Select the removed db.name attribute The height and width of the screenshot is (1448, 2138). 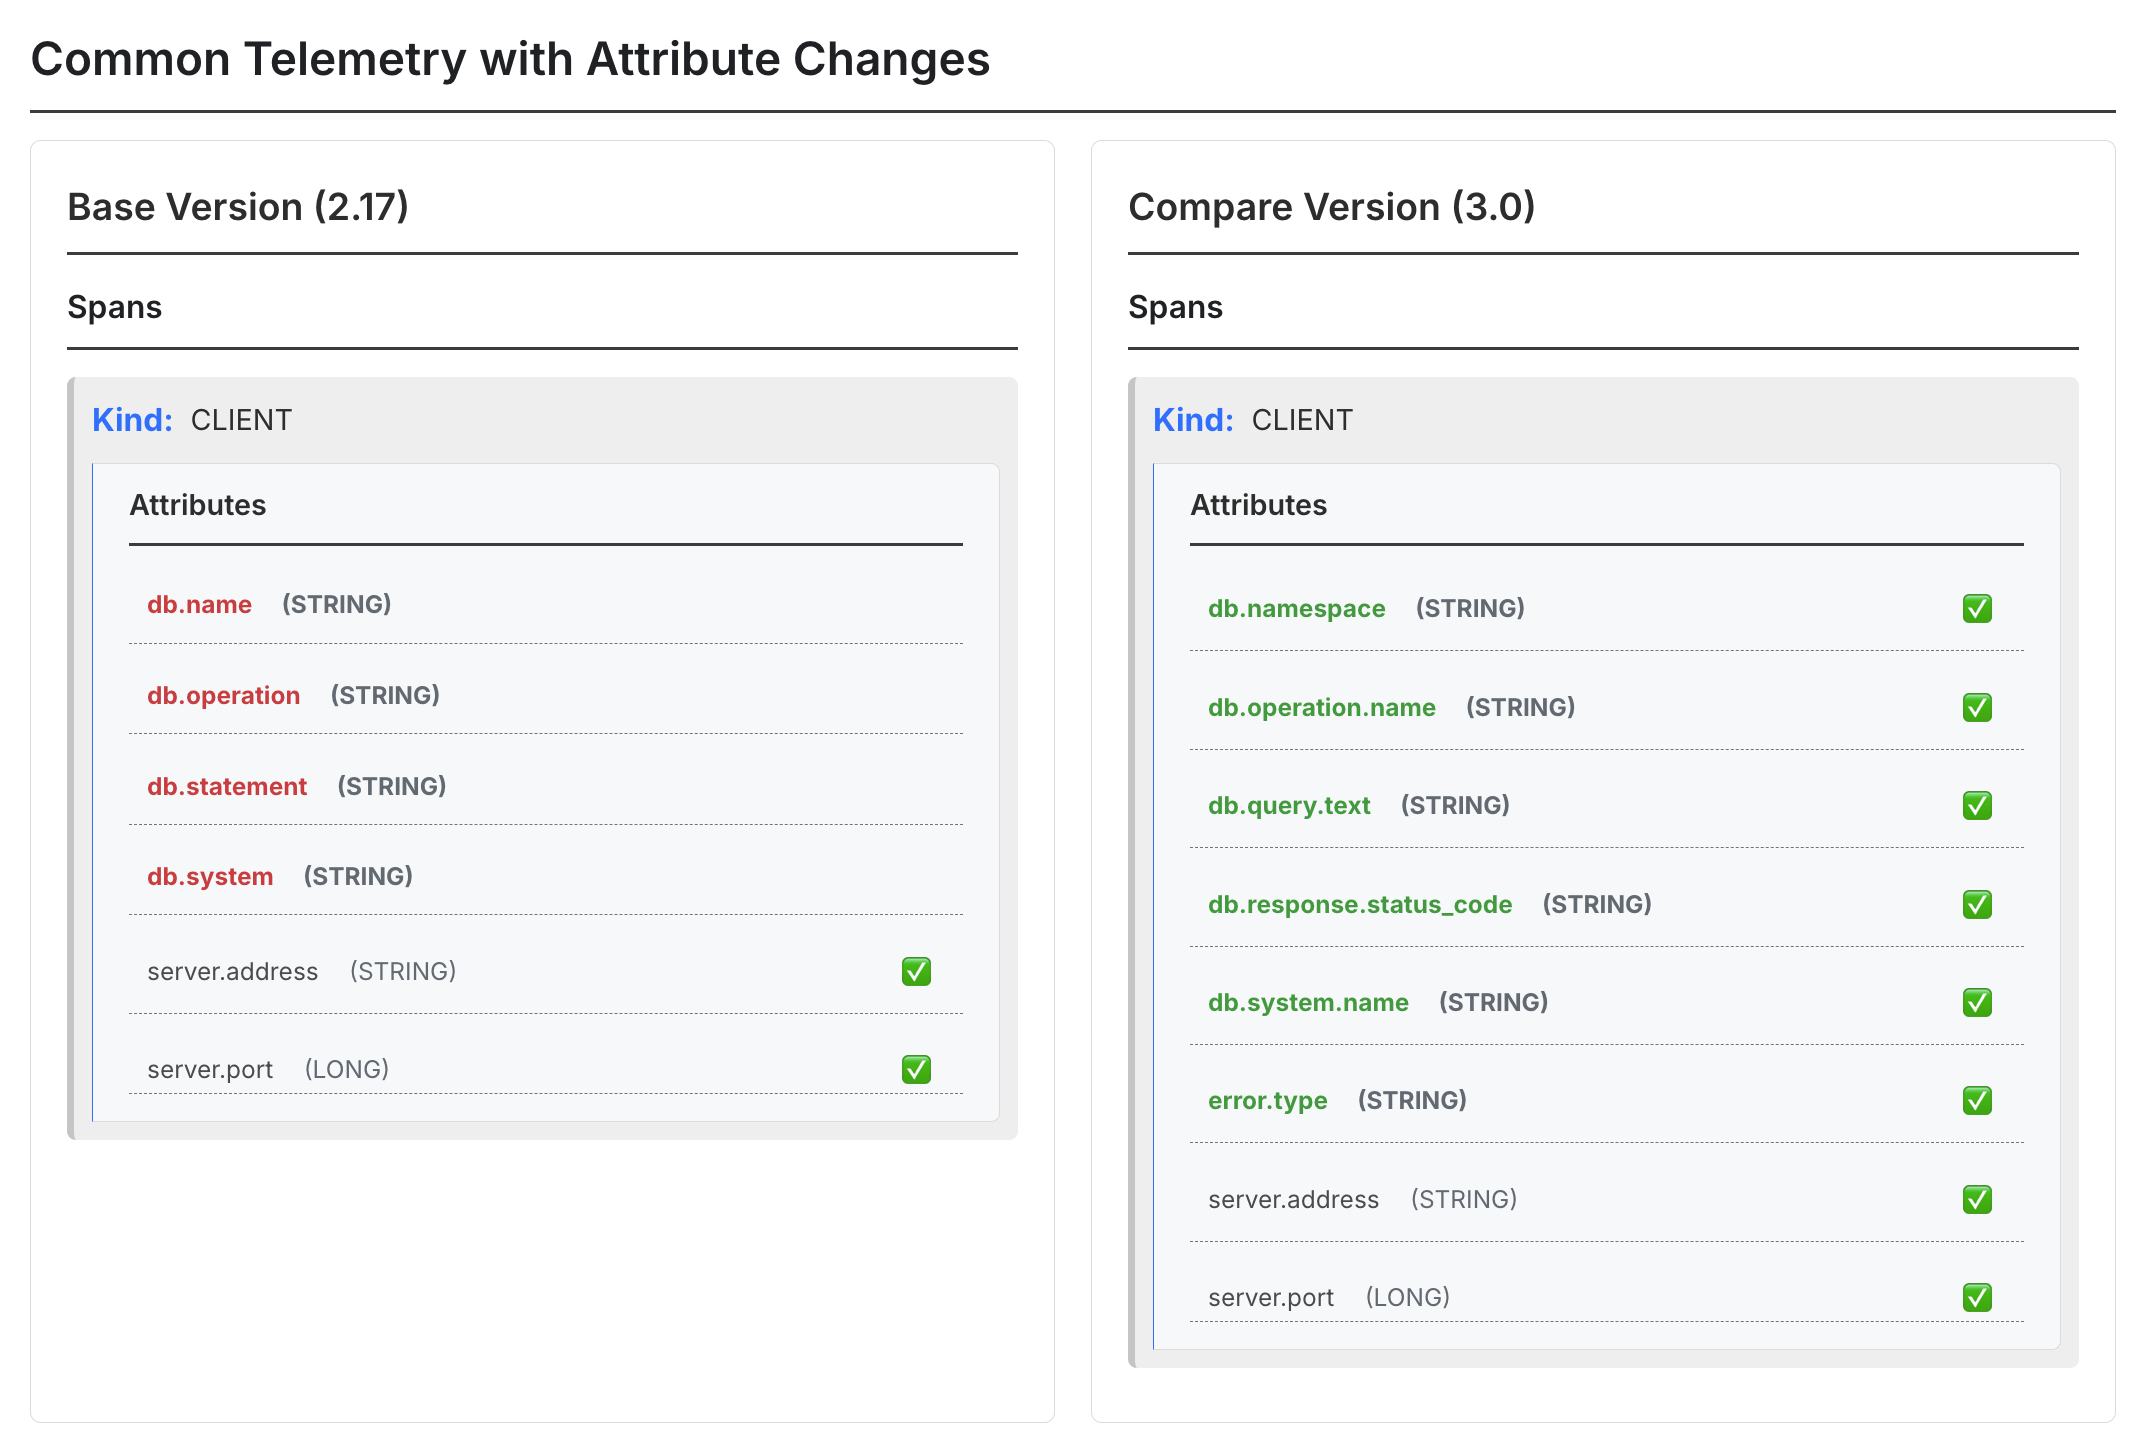pos(199,604)
